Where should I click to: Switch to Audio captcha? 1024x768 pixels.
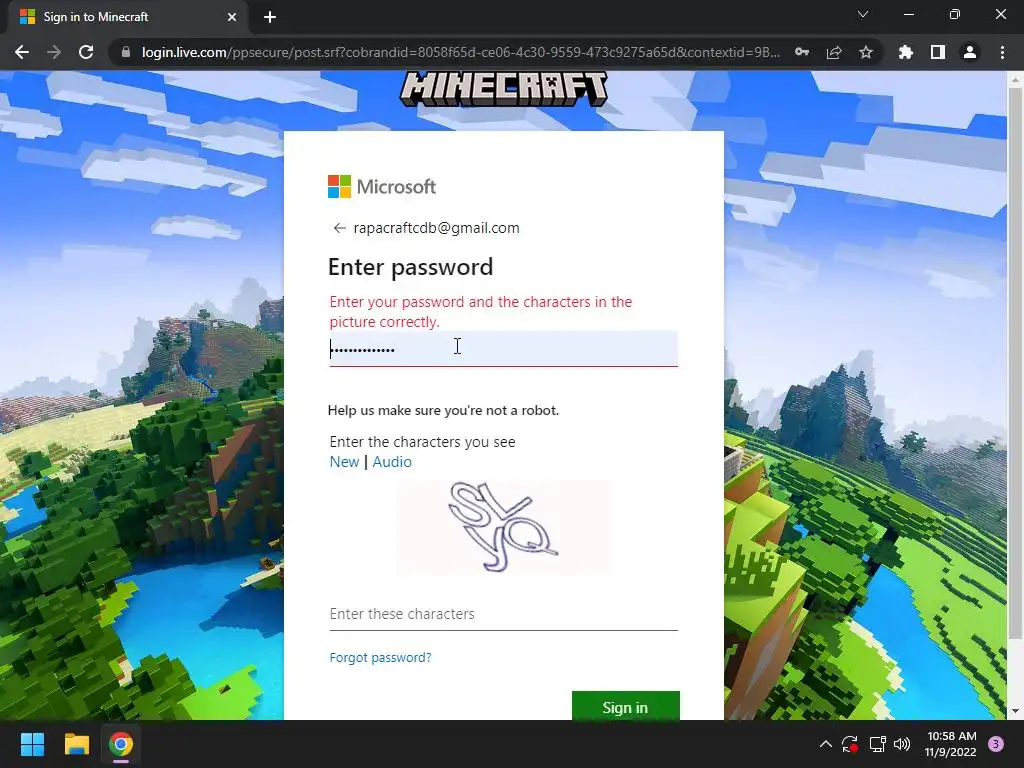click(x=392, y=462)
